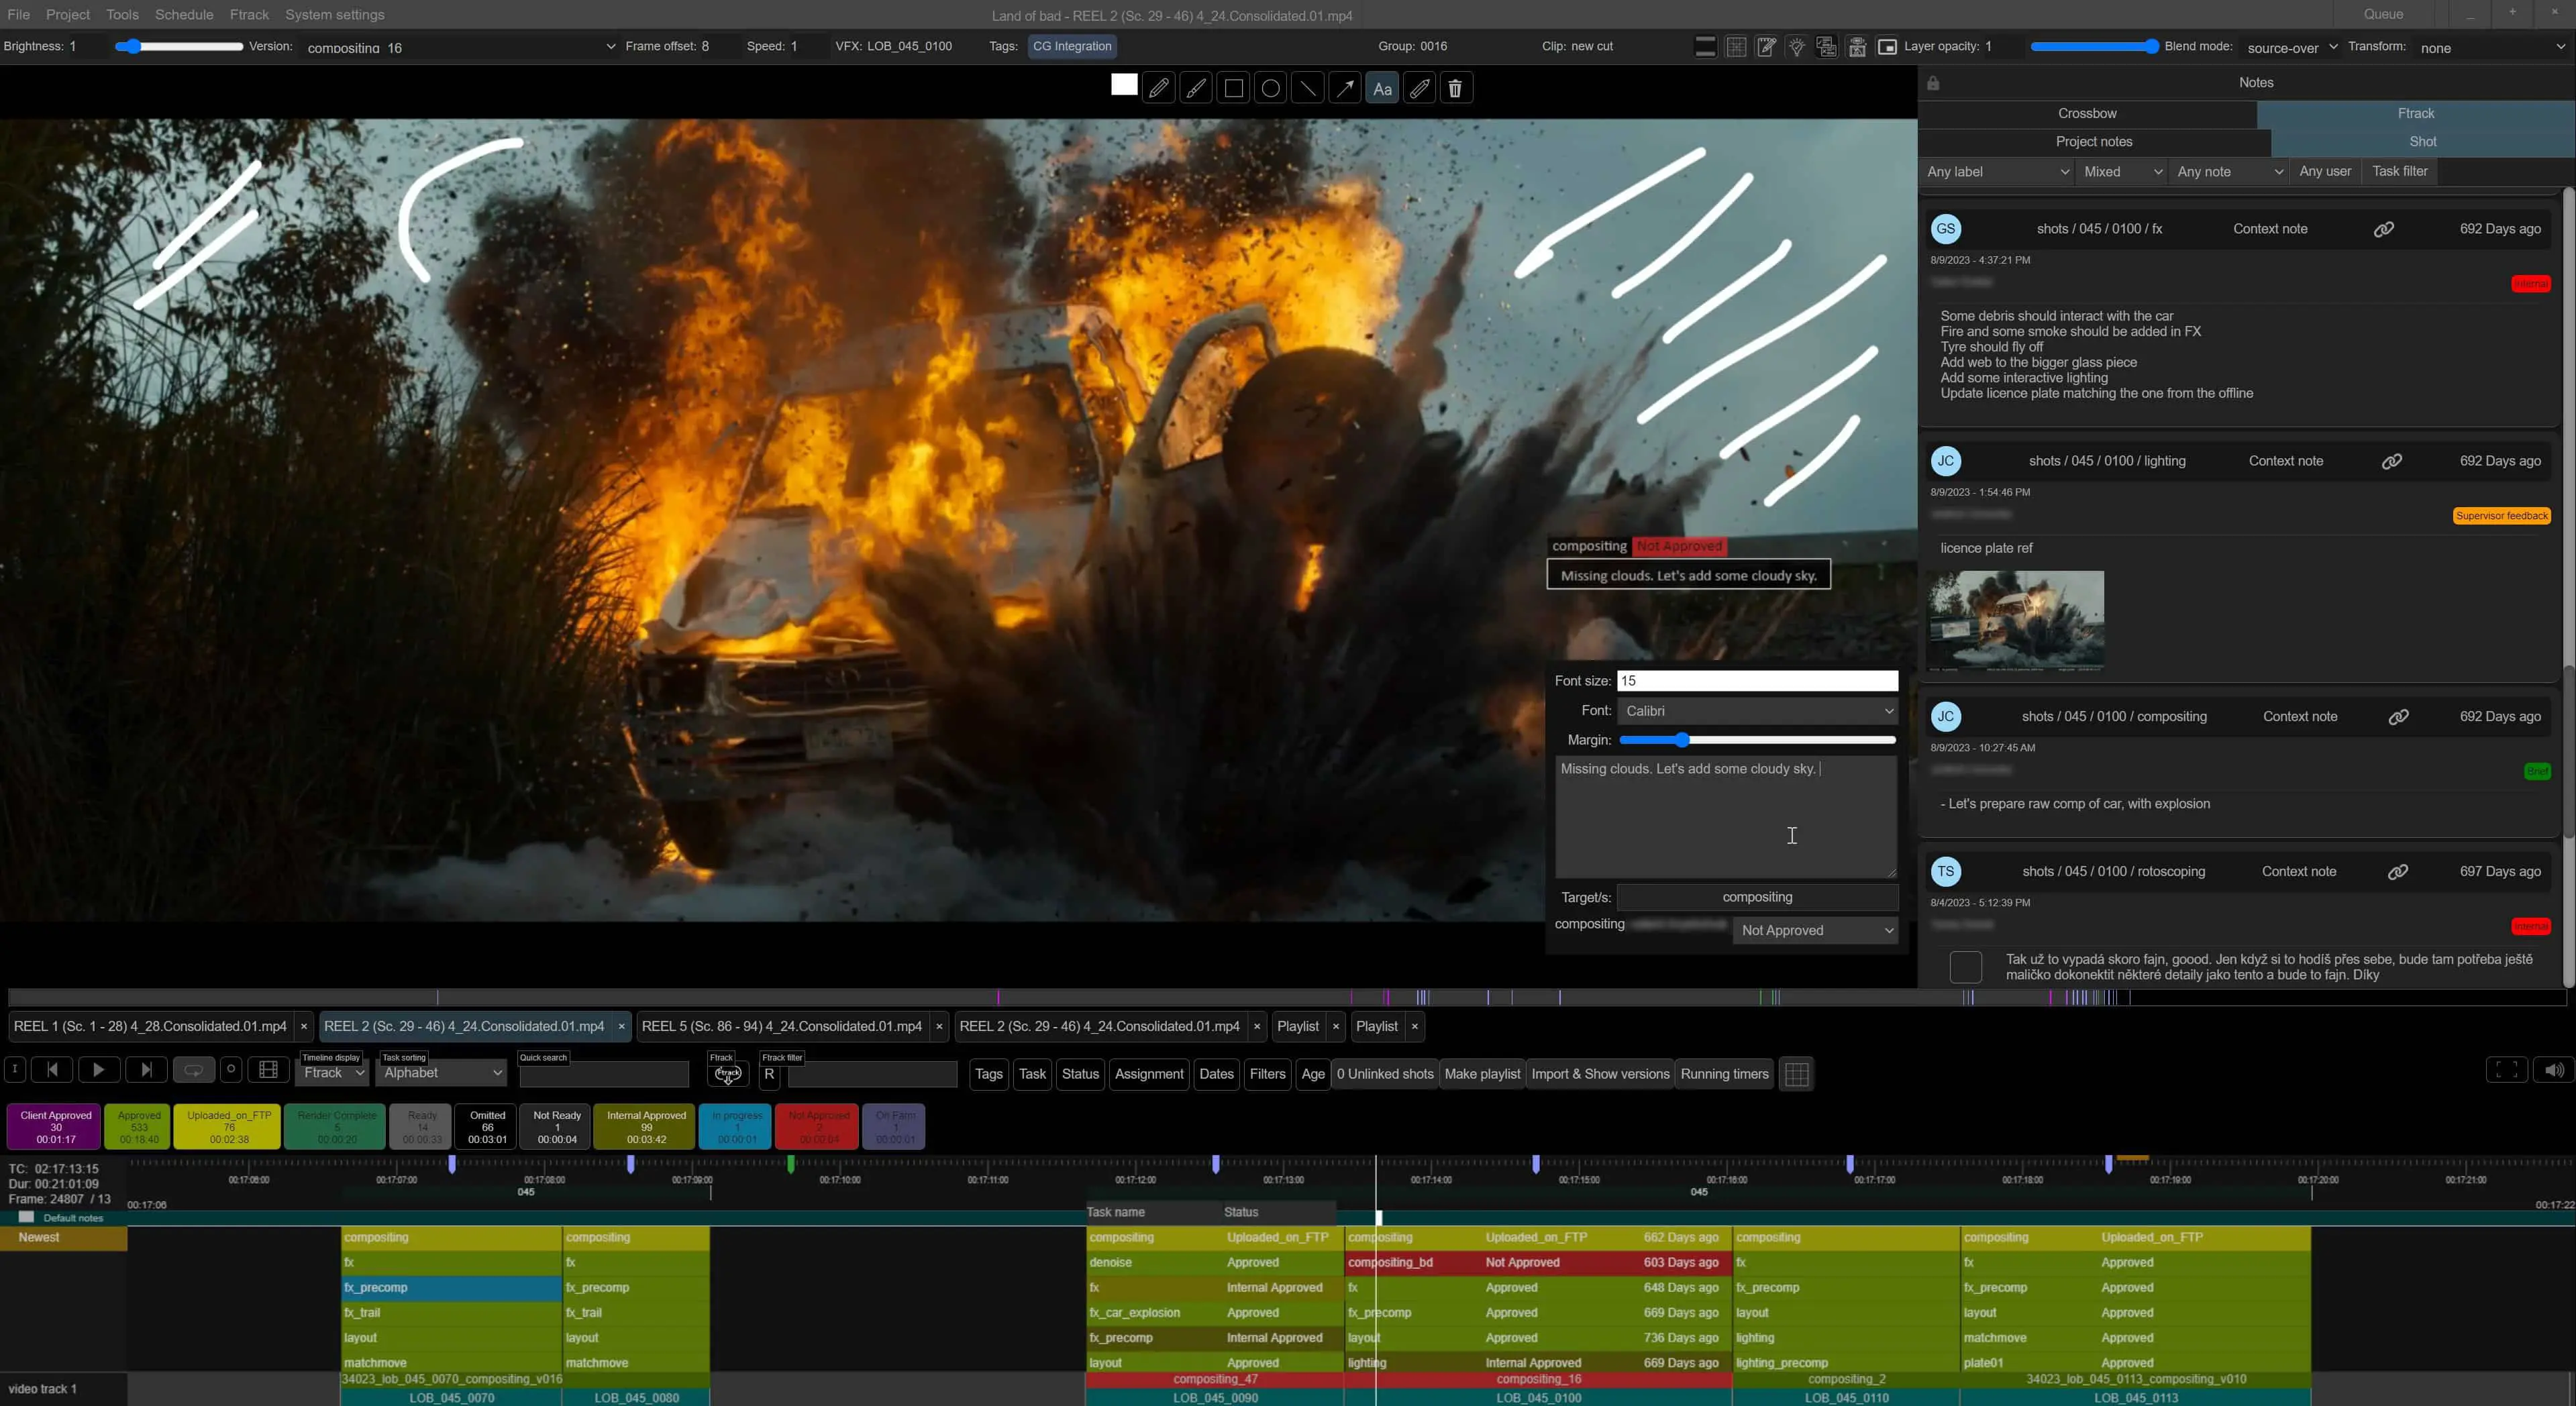Click the white color swatch

1123,86
